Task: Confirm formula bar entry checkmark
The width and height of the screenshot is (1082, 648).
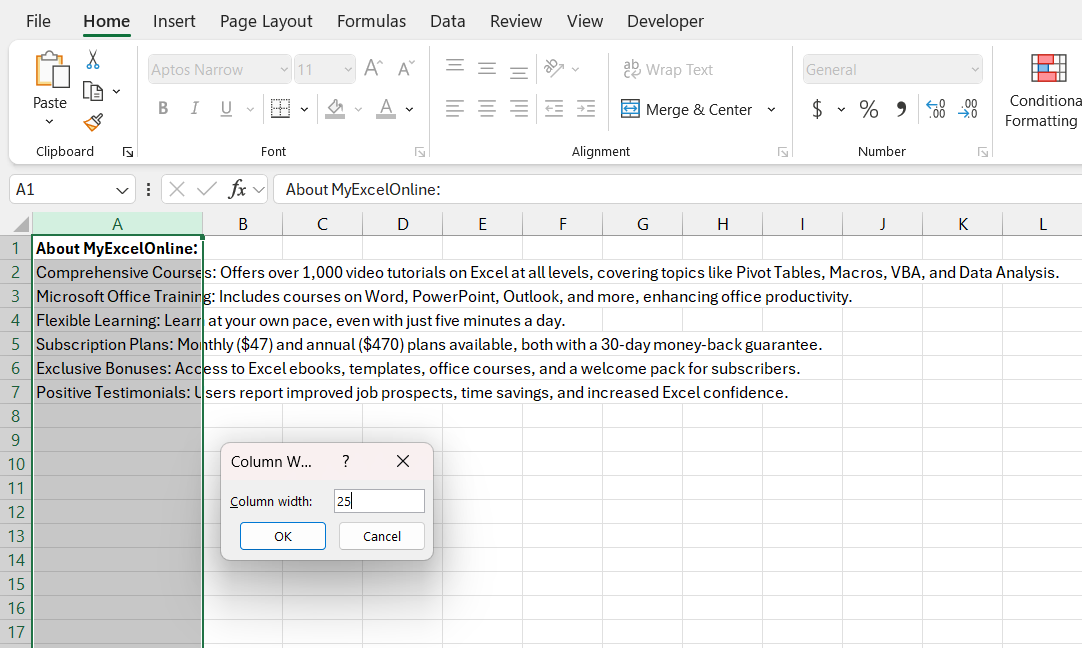Action: pos(206,189)
